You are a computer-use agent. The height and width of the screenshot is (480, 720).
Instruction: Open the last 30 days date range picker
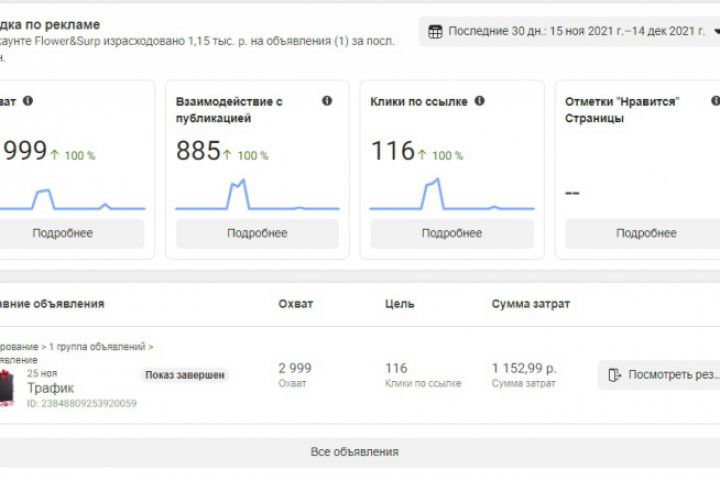(569, 31)
